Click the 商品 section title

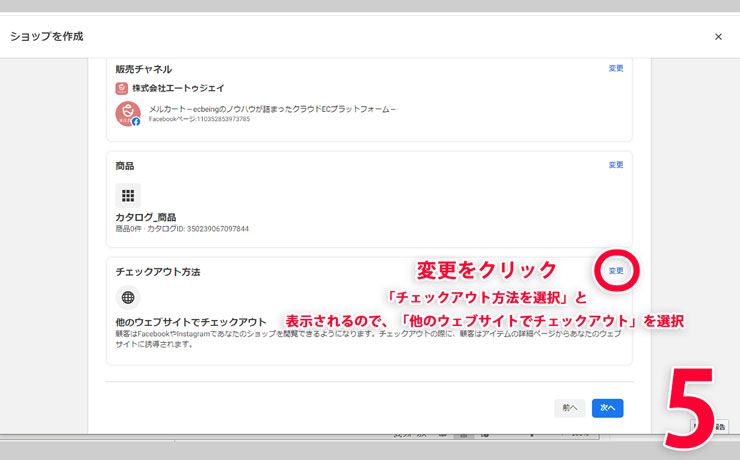(125, 166)
